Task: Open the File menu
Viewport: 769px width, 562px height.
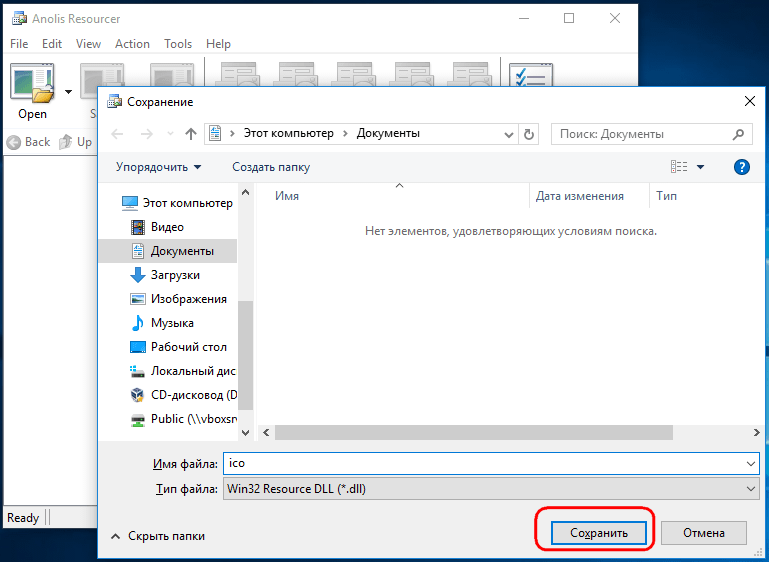Action: [x=19, y=44]
